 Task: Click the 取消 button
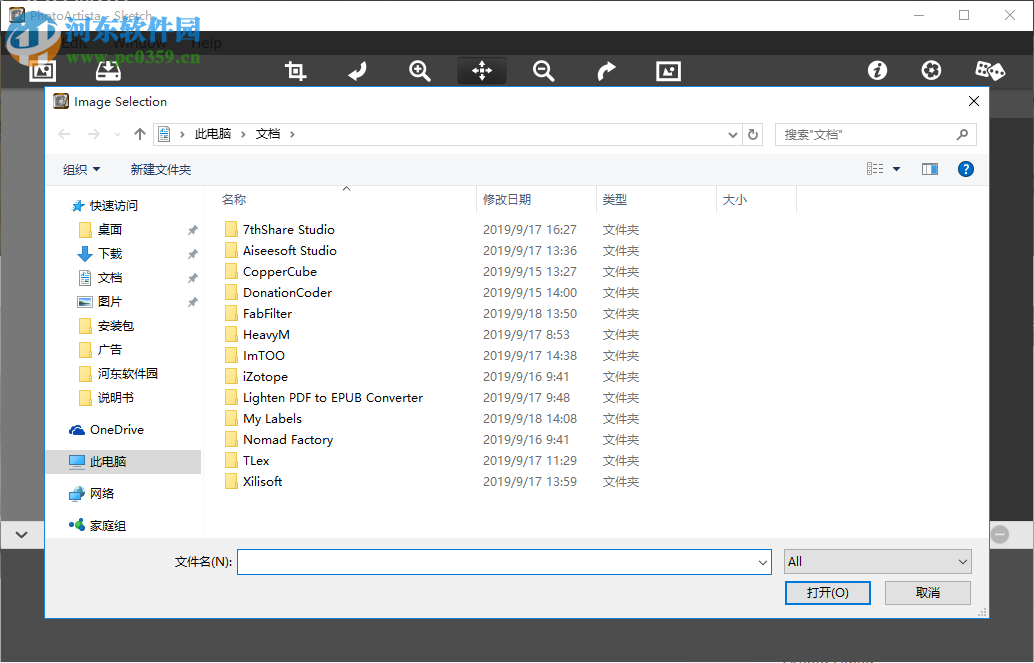(x=928, y=593)
